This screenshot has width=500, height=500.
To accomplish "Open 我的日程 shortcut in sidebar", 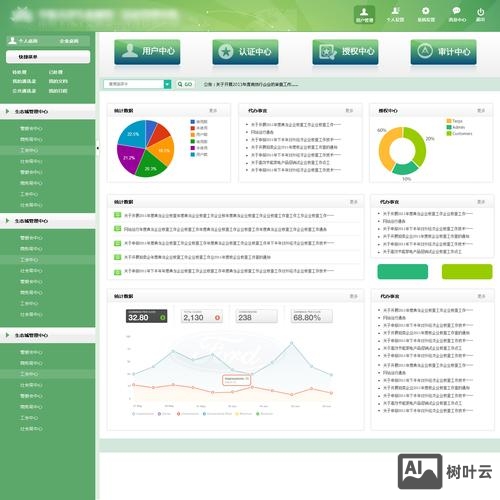I will click(x=58, y=91).
